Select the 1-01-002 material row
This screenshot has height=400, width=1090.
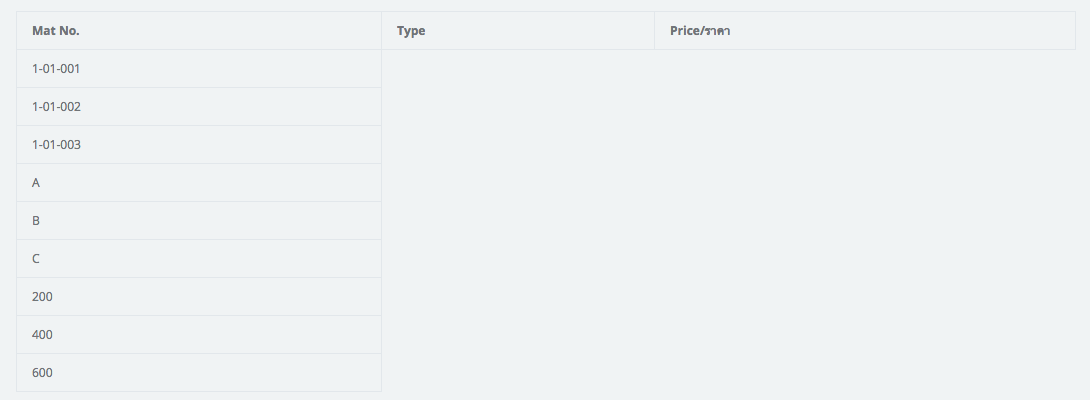tap(199, 106)
